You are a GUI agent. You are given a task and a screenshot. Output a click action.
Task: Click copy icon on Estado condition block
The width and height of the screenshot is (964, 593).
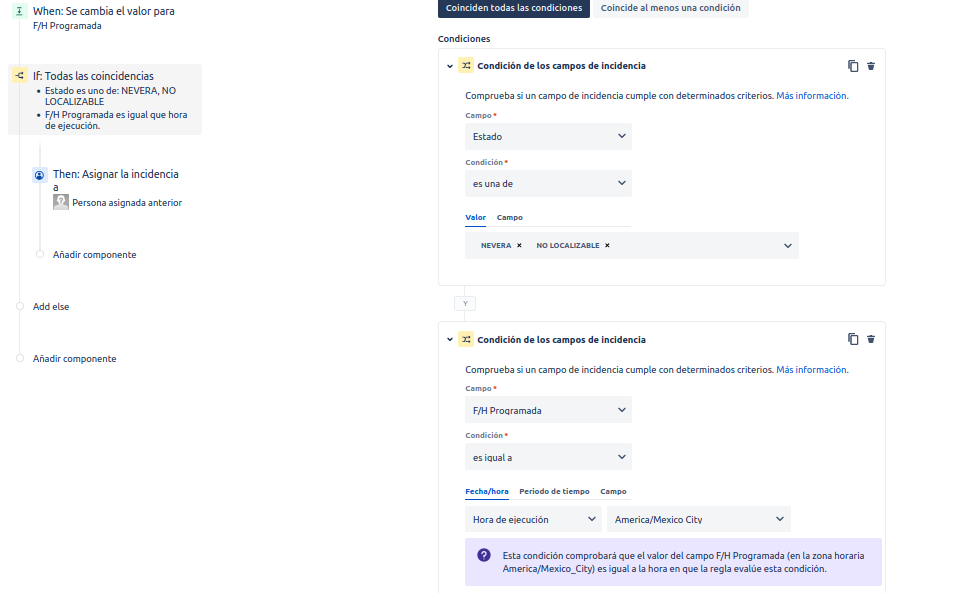pos(853,66)
